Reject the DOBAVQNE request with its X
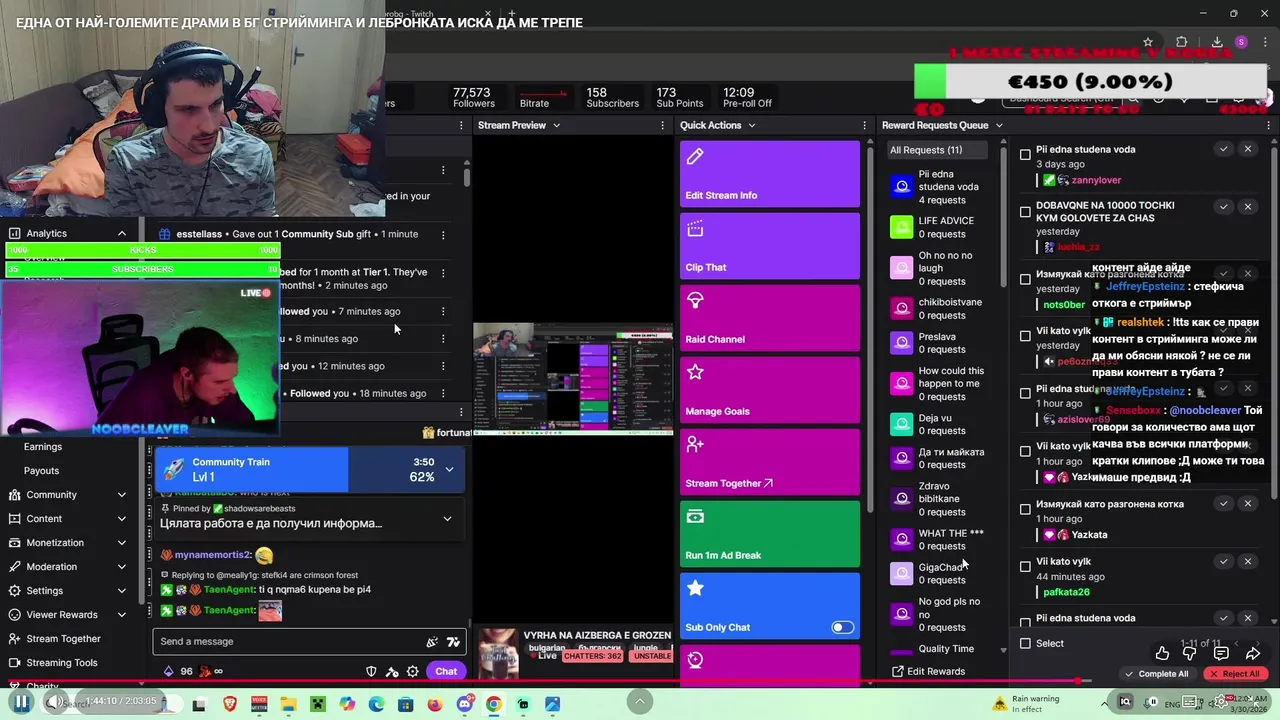Screen dimensions: 1280x720 point(1247,206)
